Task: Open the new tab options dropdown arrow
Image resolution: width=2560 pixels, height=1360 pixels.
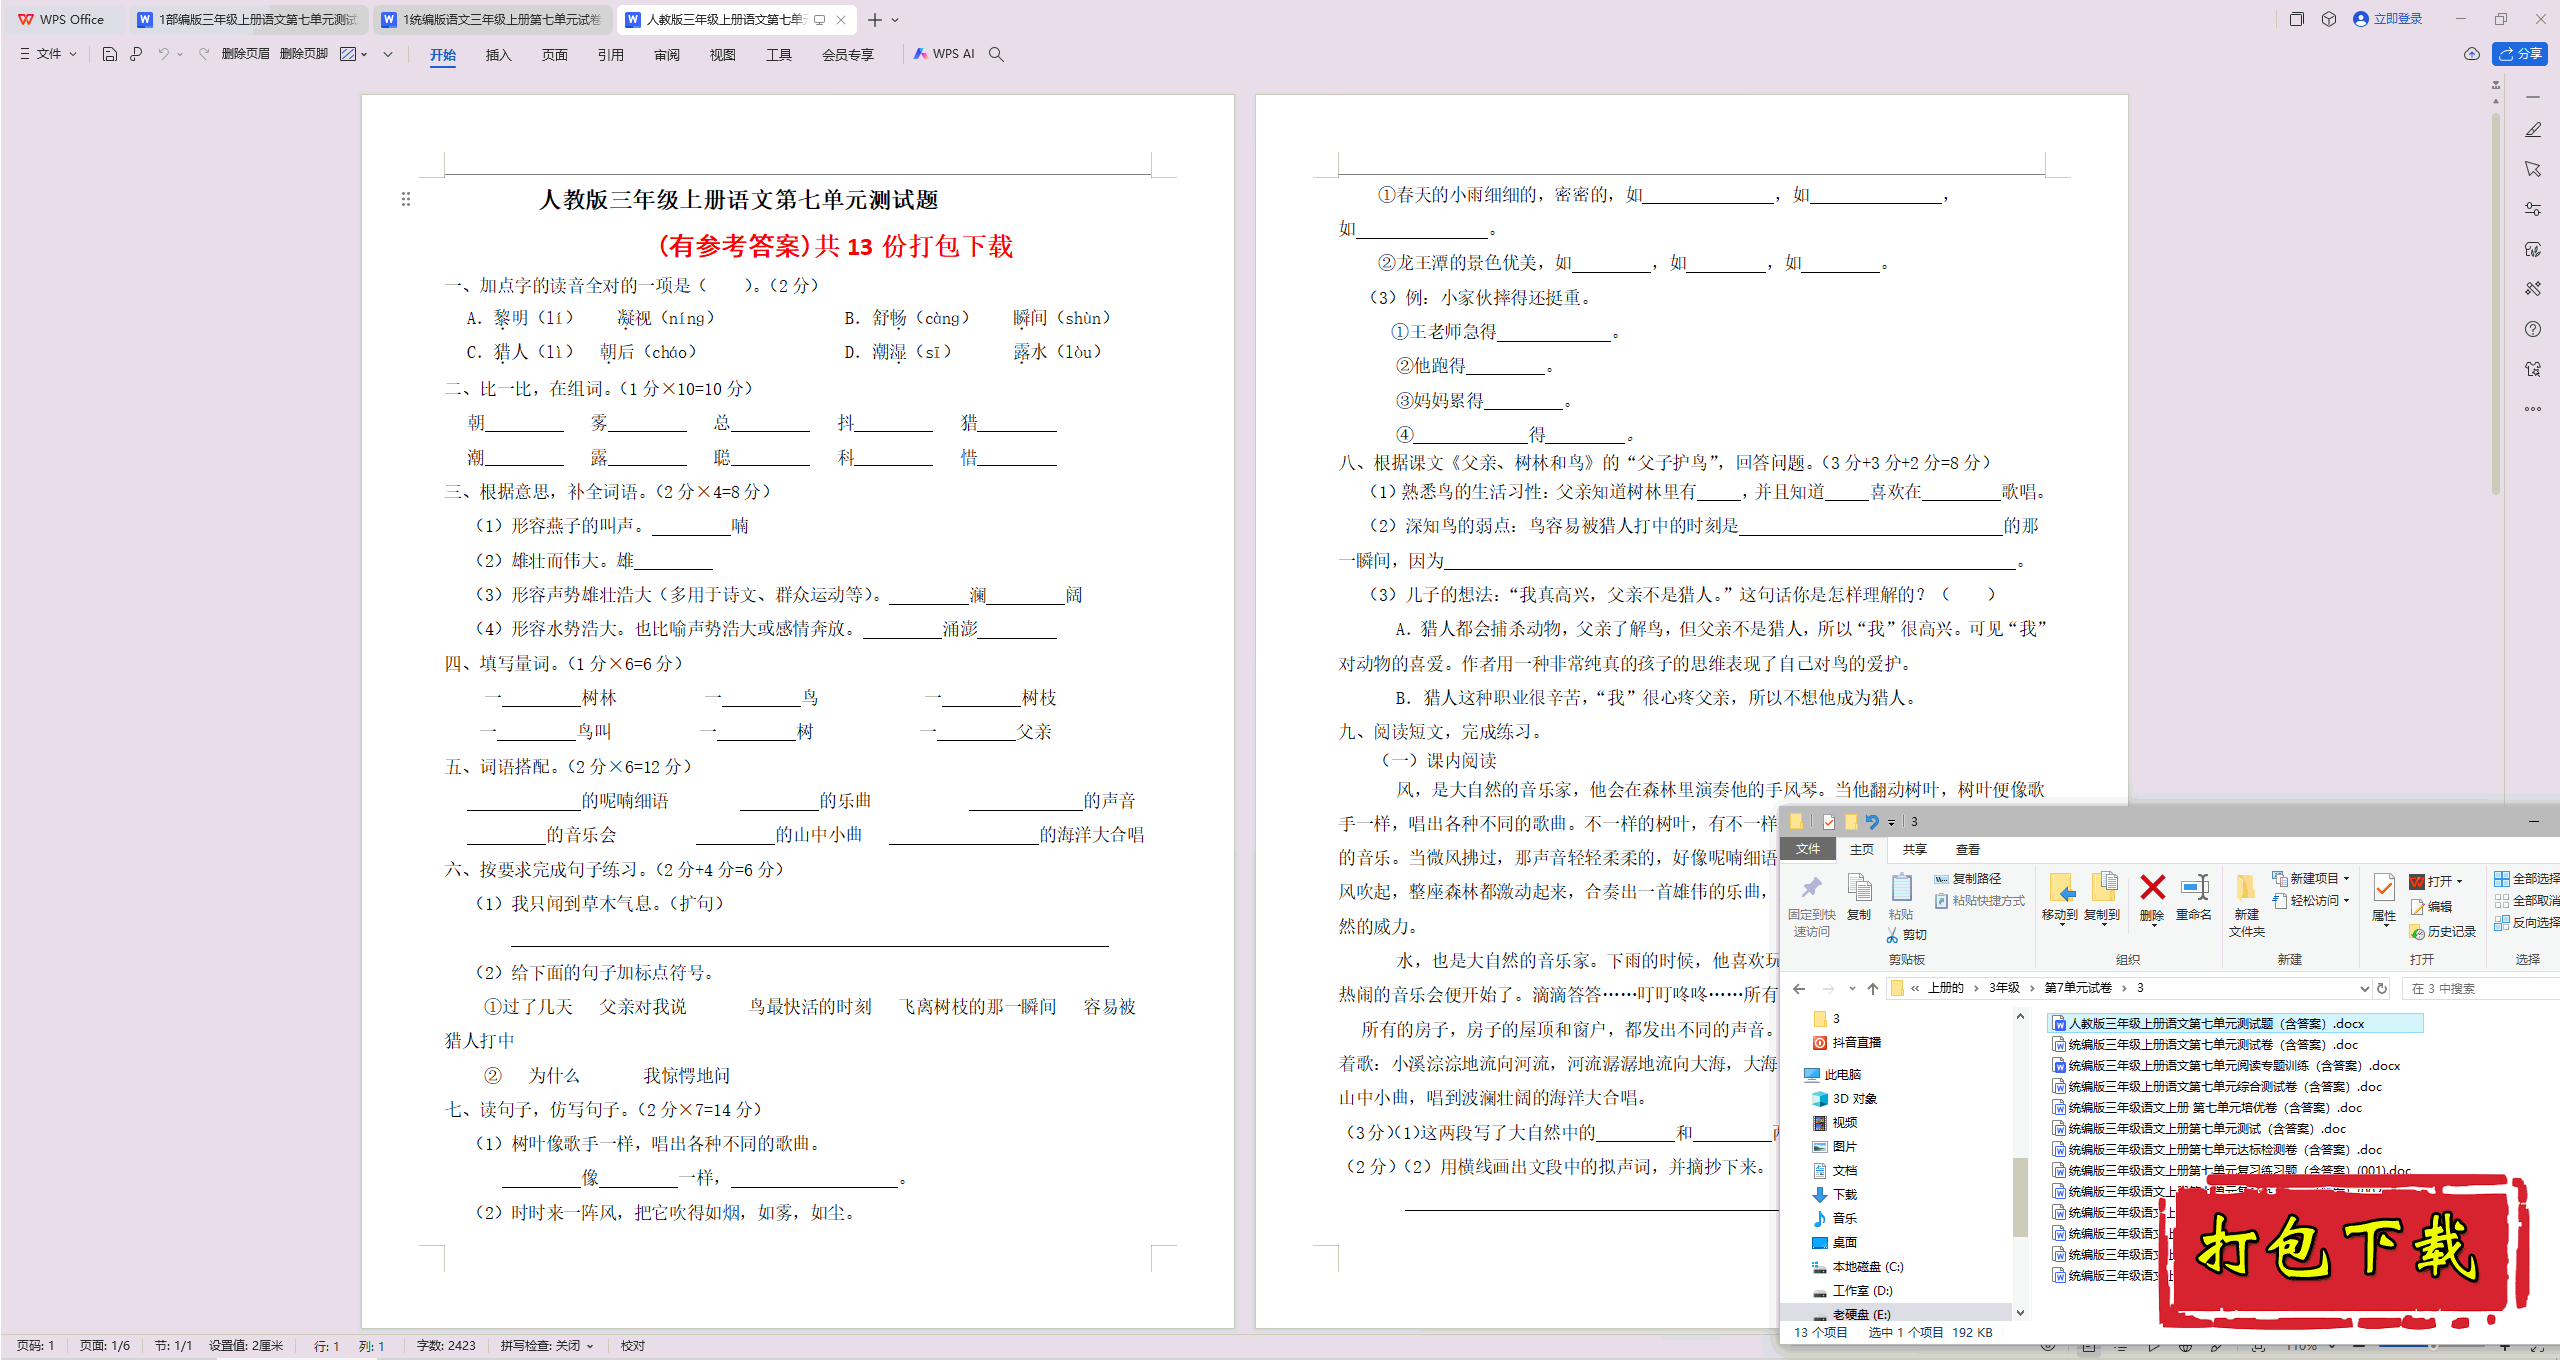Action: click(x=895, y=20)
